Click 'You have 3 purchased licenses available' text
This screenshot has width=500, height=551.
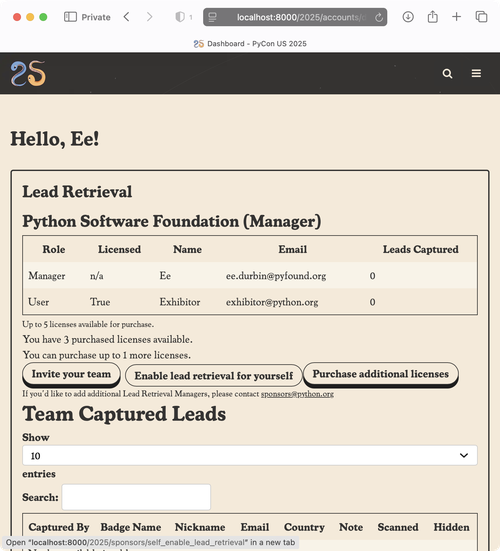[x=108, y=339]
